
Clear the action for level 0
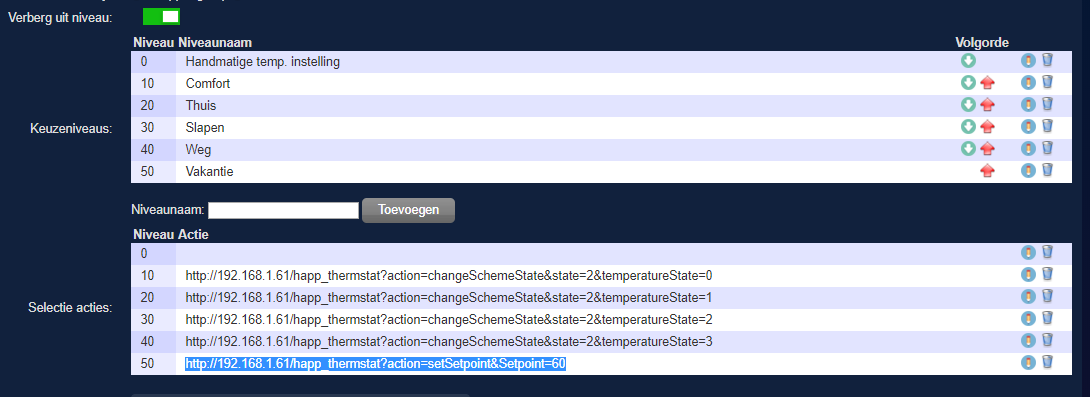click(x=1048, y=252)
